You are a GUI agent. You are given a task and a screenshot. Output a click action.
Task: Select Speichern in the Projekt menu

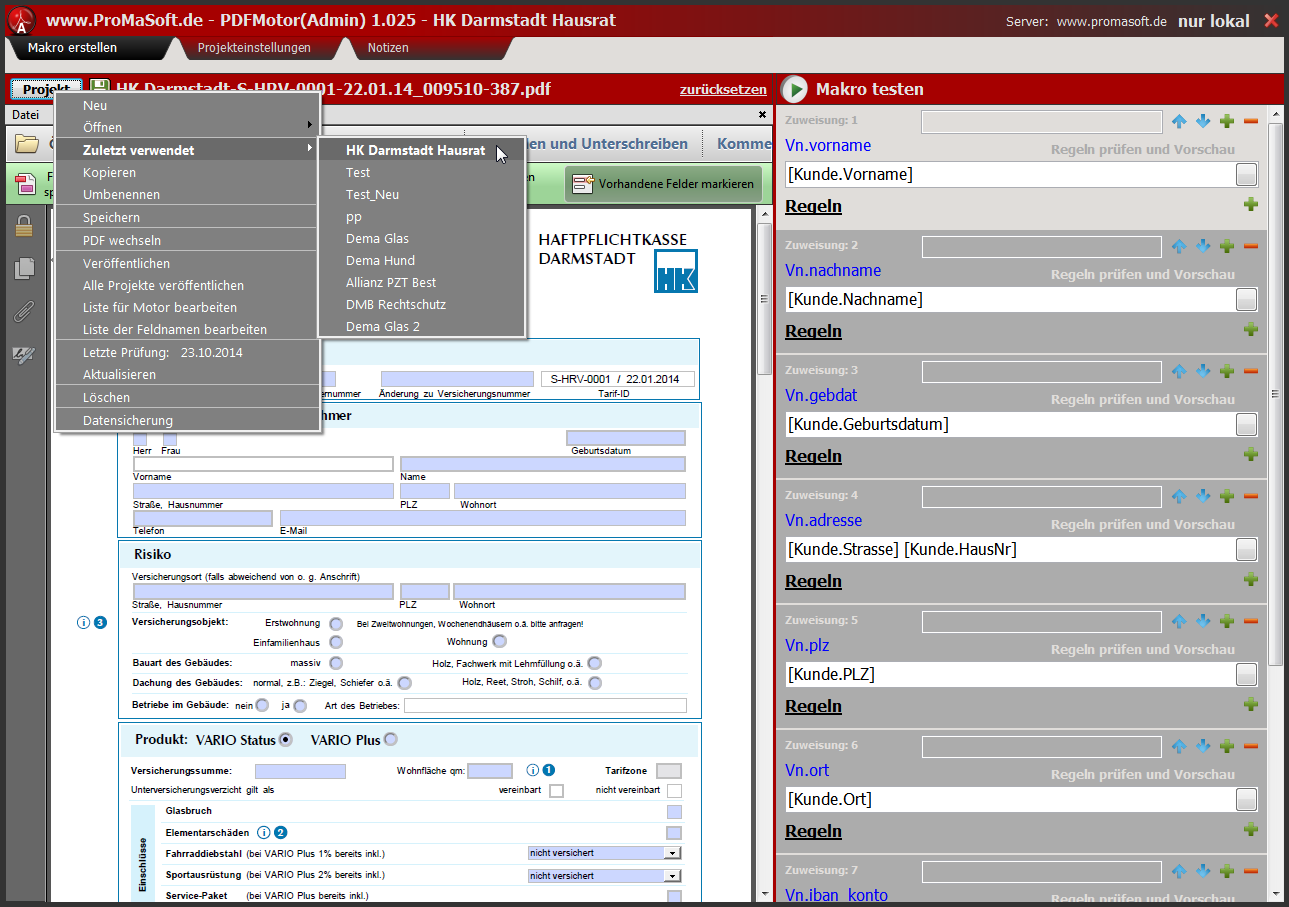(x=187, y=217)
